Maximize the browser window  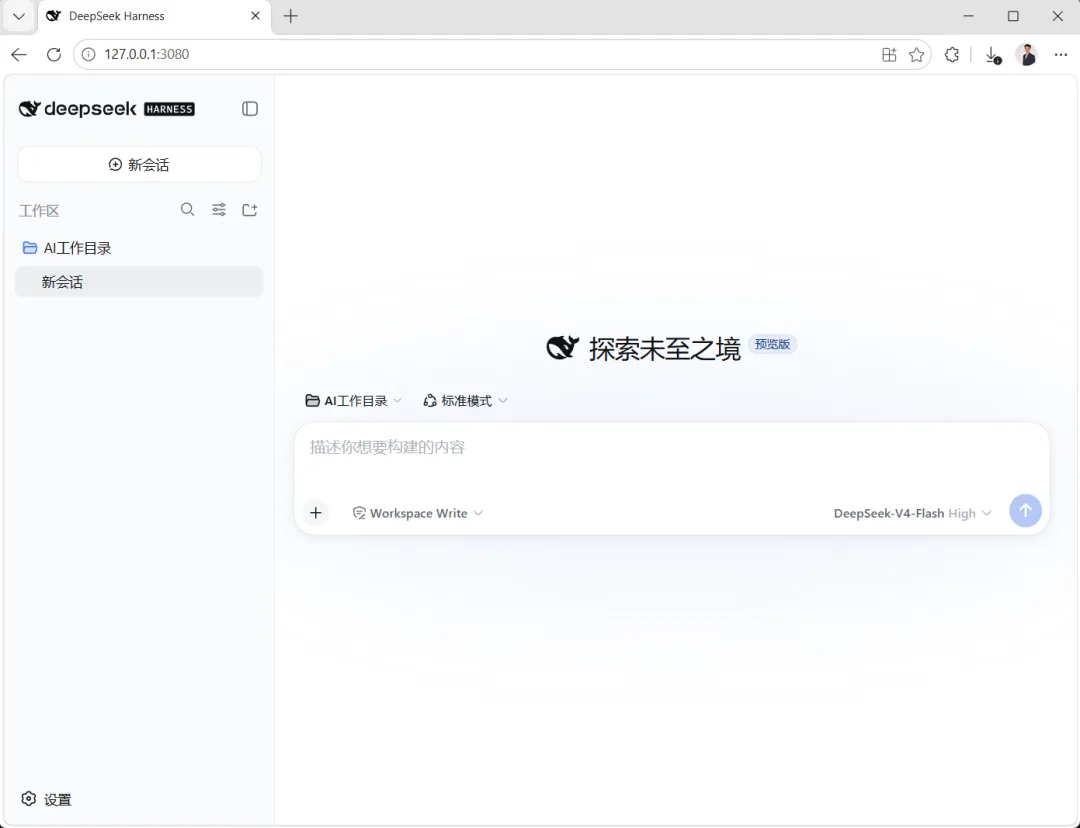click(1012, 16)
